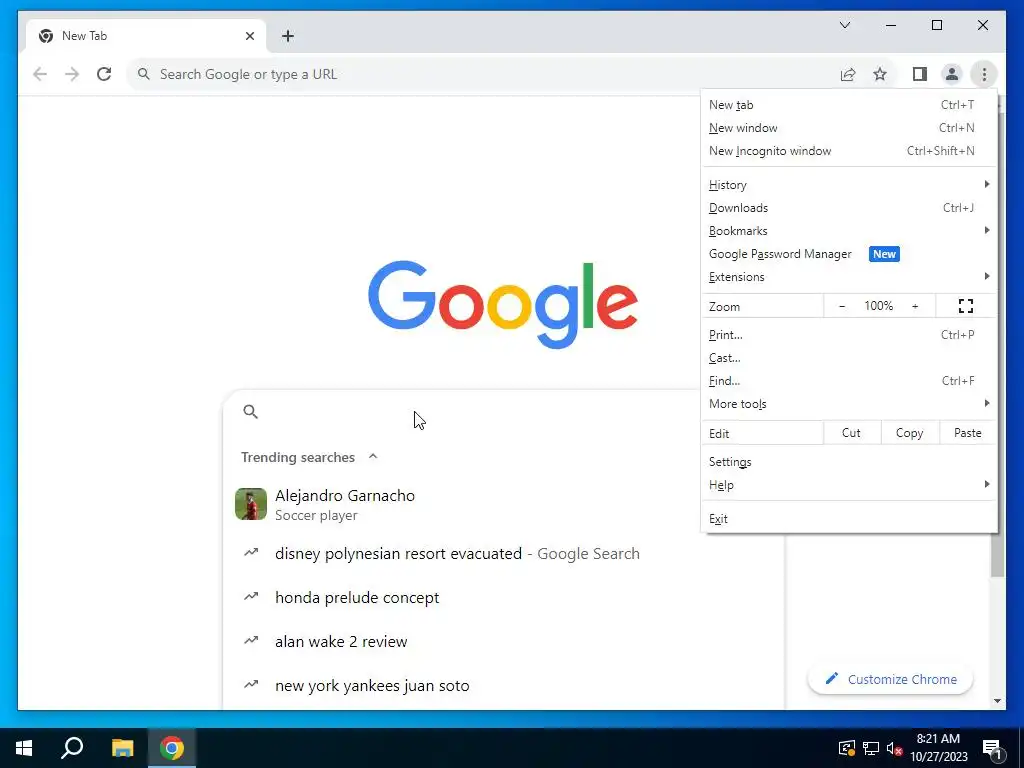Click the Google logo

(x=503, y=304)
